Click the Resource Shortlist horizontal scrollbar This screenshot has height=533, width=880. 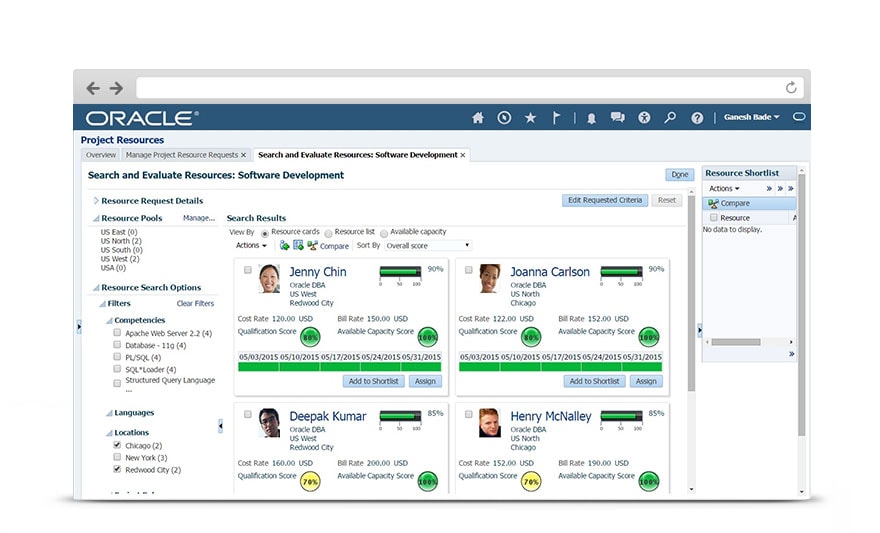(x=736, y=342)
